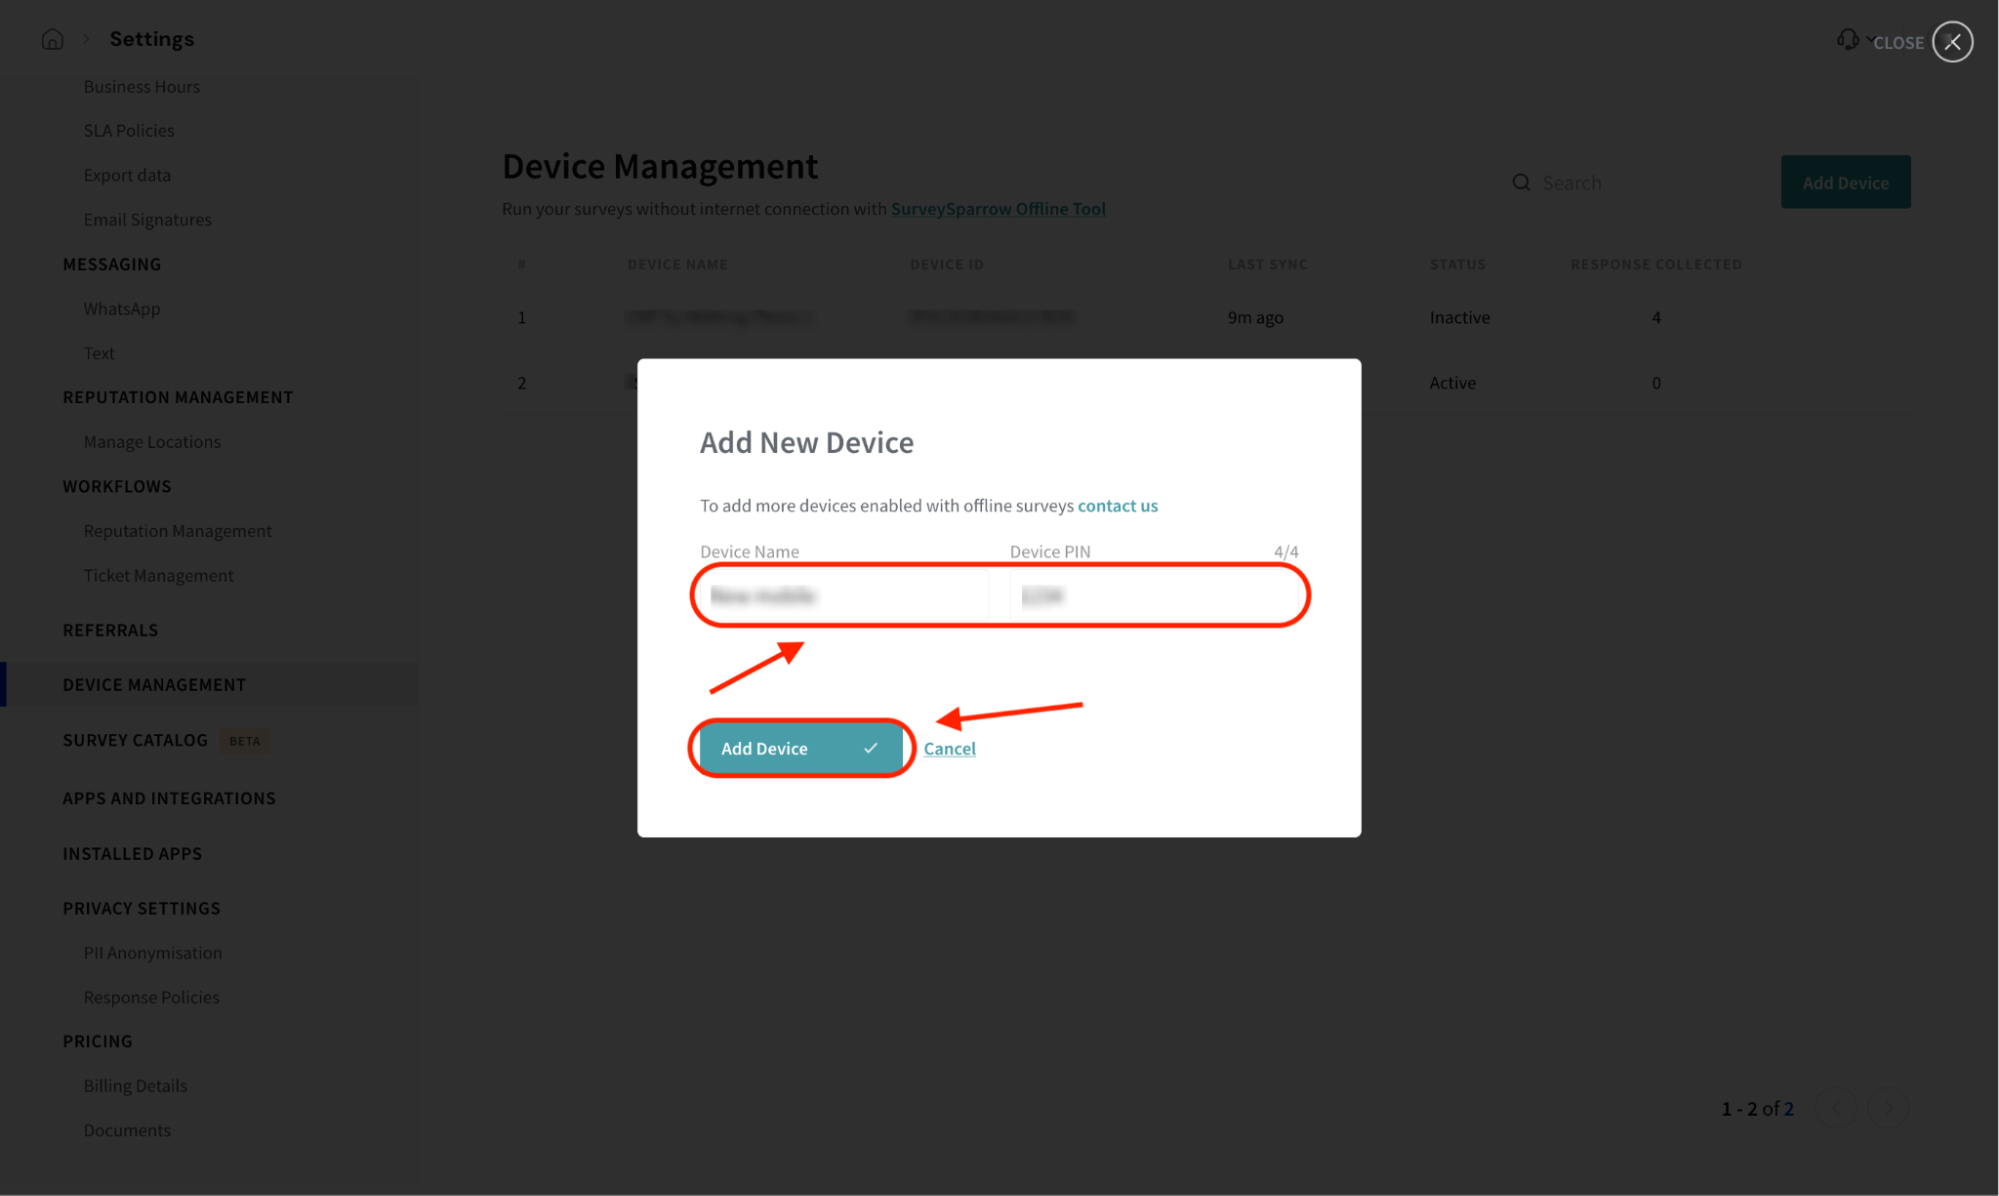The width and height of the screenshot is (1999, 1196).
Task: Open the contact us link
Action: pos(1117,506)
